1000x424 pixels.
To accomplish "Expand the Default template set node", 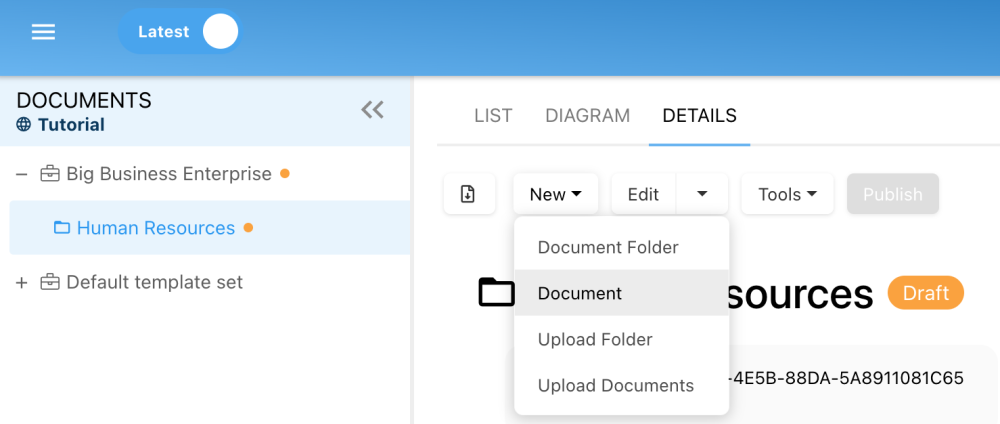I will click(21, 283).
